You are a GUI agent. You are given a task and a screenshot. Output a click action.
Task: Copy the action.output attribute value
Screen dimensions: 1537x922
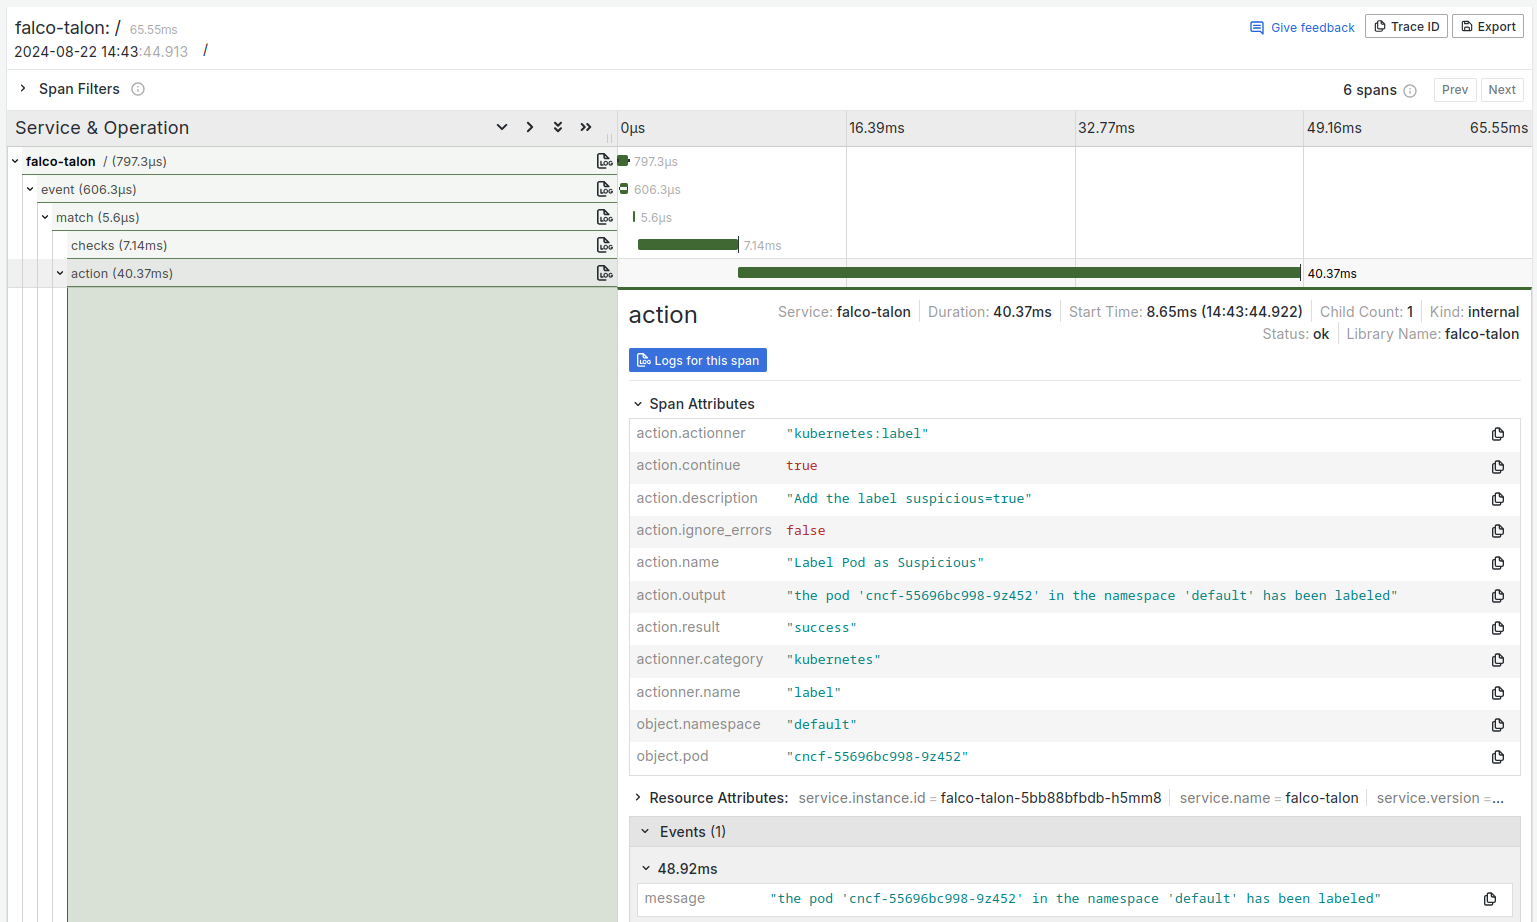(x=1497, y=595)
